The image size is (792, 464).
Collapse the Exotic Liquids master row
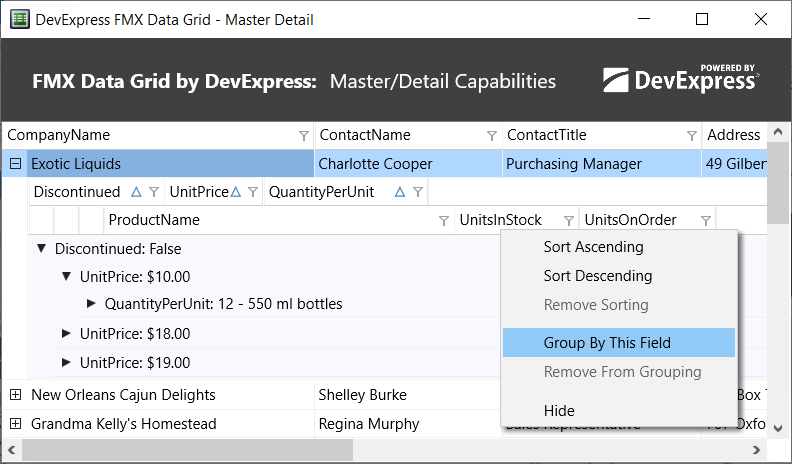(x=16, y=164)
